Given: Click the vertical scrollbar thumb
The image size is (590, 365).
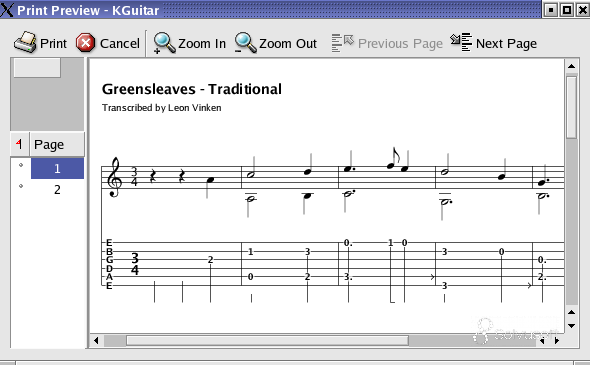Looking at the screenshot, I should (x=572, y=107).
